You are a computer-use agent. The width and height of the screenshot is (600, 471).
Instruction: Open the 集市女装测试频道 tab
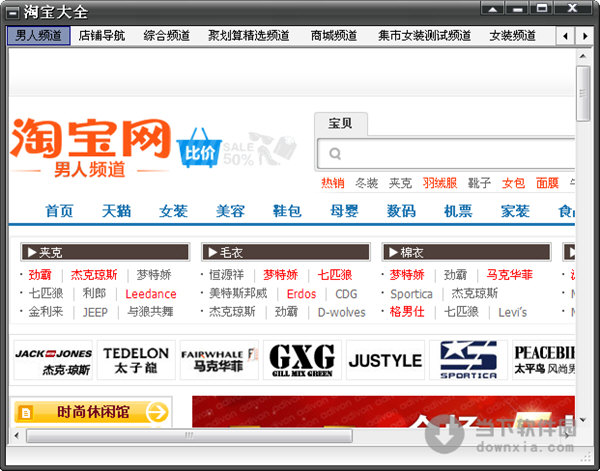click(x=424, y=36)
